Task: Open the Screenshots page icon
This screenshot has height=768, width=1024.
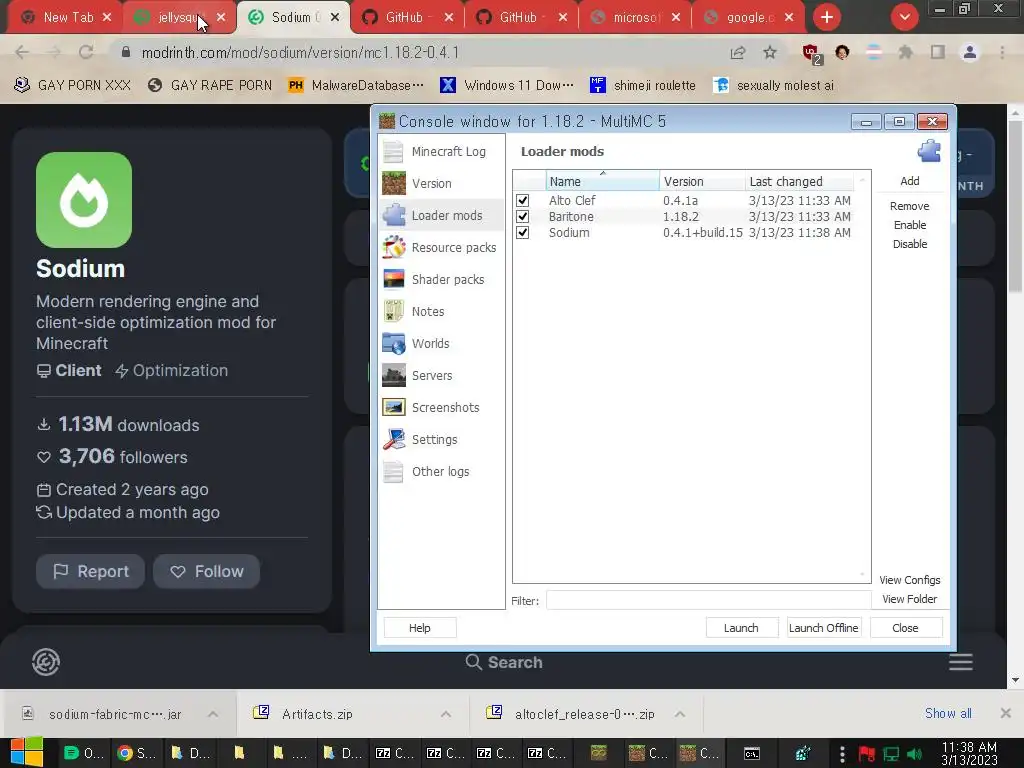Action: (393, 408)
